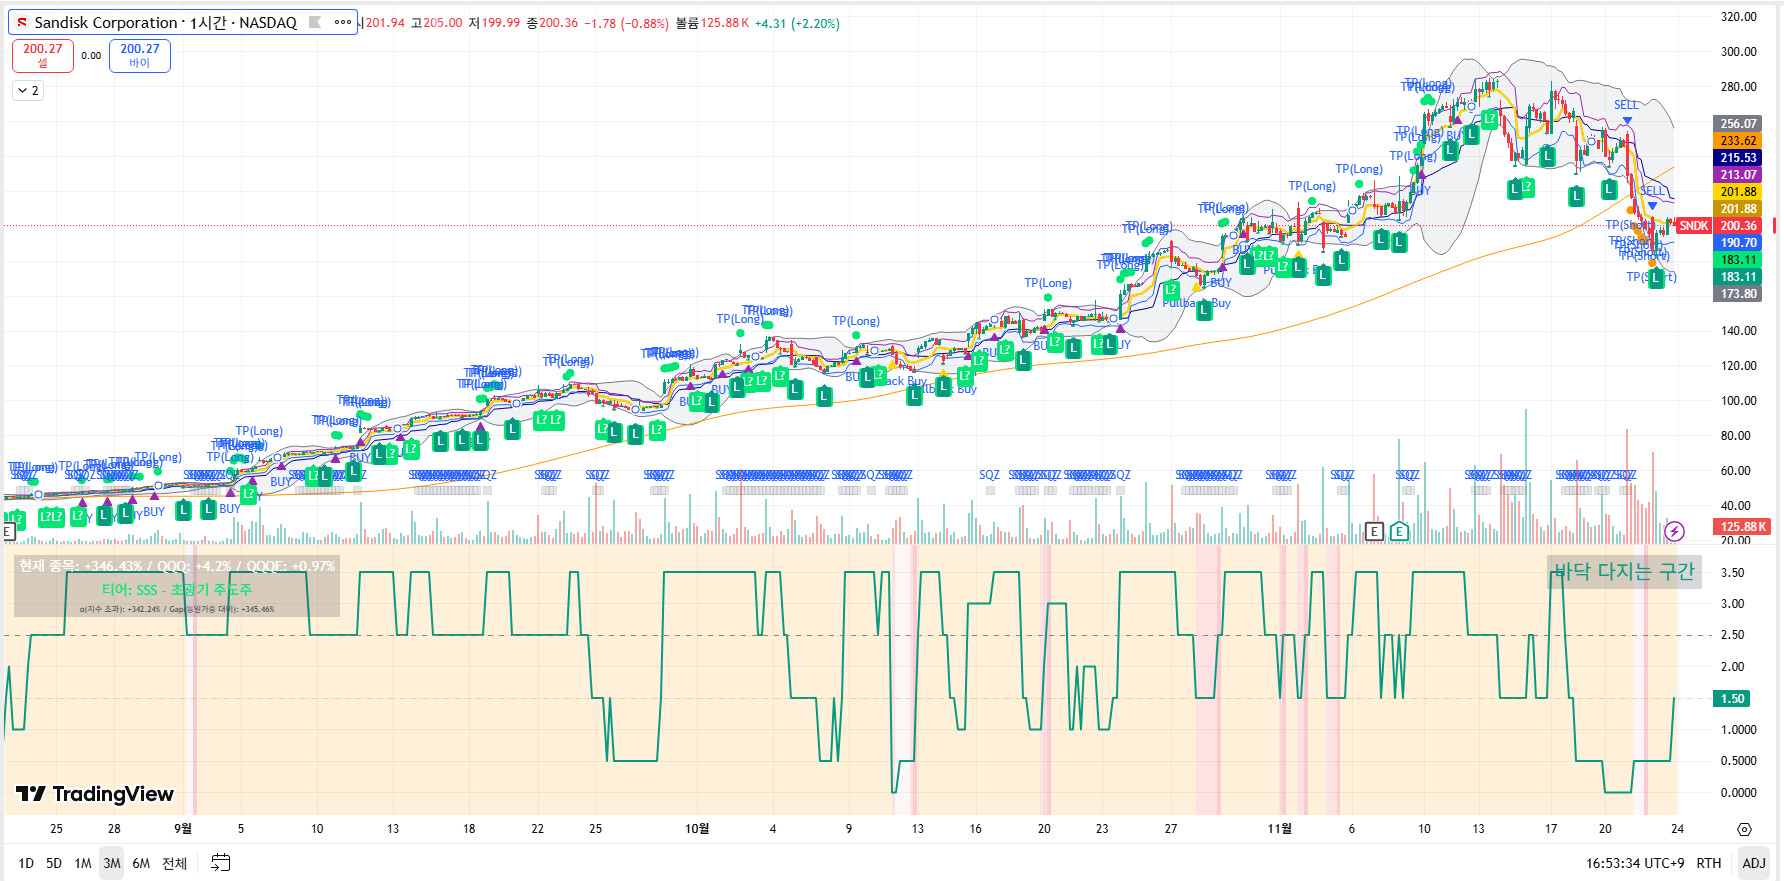Viewport: 1784px width, 881px height.
Task: Select the 1D time range
Action: tap(26, 863)
